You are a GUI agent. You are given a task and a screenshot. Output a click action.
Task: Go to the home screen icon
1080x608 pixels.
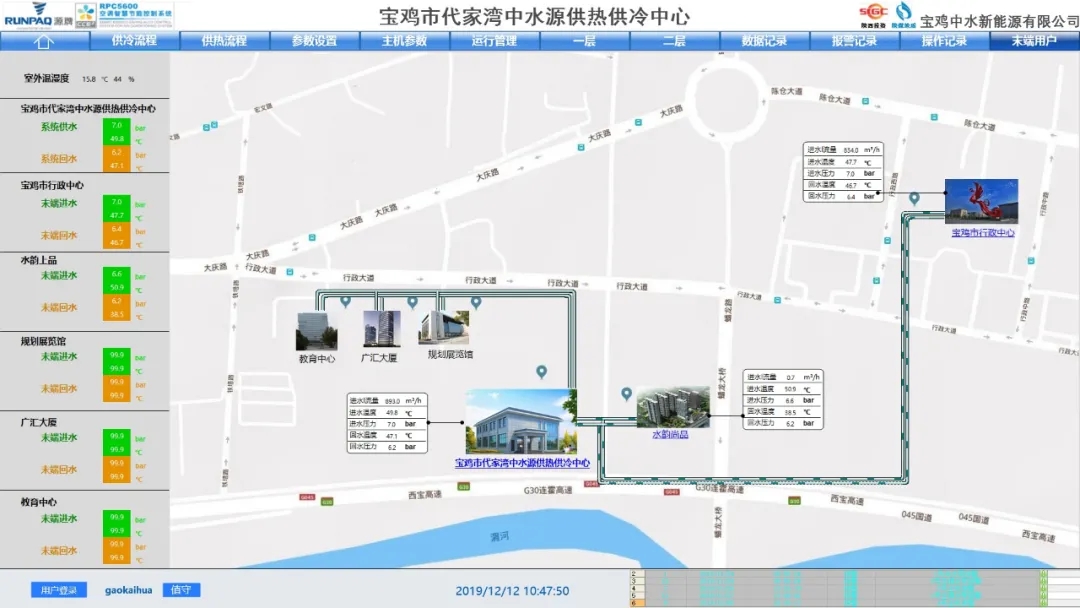44,41
